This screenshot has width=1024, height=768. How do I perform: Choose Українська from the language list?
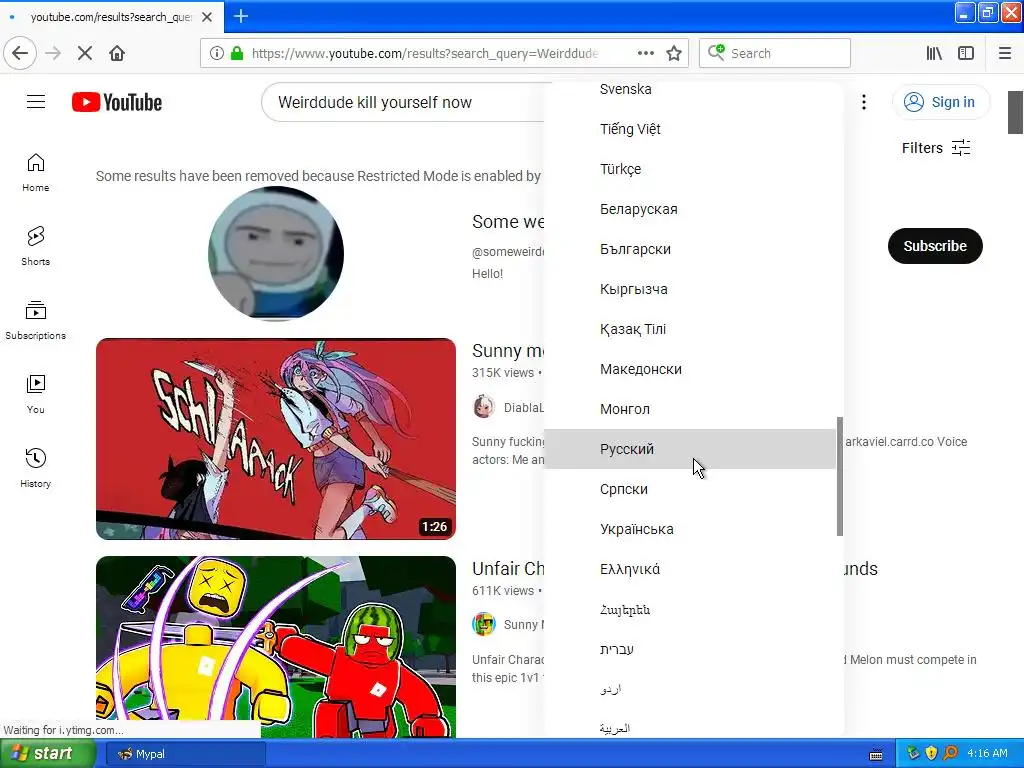tap(690, 529)
